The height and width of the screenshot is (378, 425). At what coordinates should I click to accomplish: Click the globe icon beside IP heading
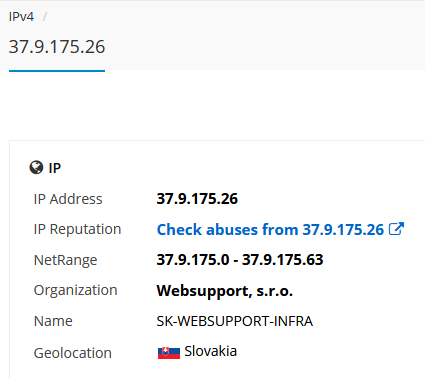point(36,167)
